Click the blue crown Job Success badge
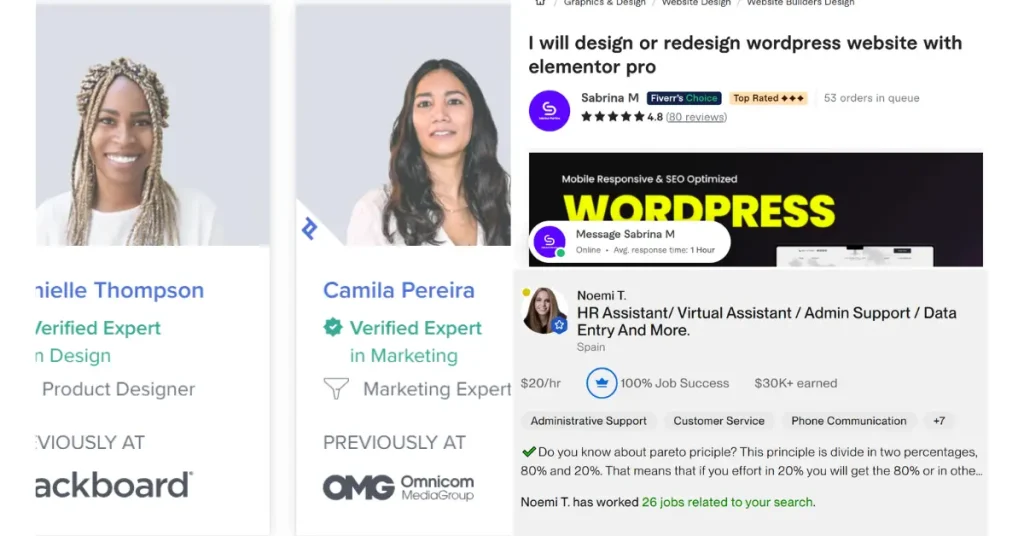Viewport: 1024px width, 536px height. [x=601, y=383]
